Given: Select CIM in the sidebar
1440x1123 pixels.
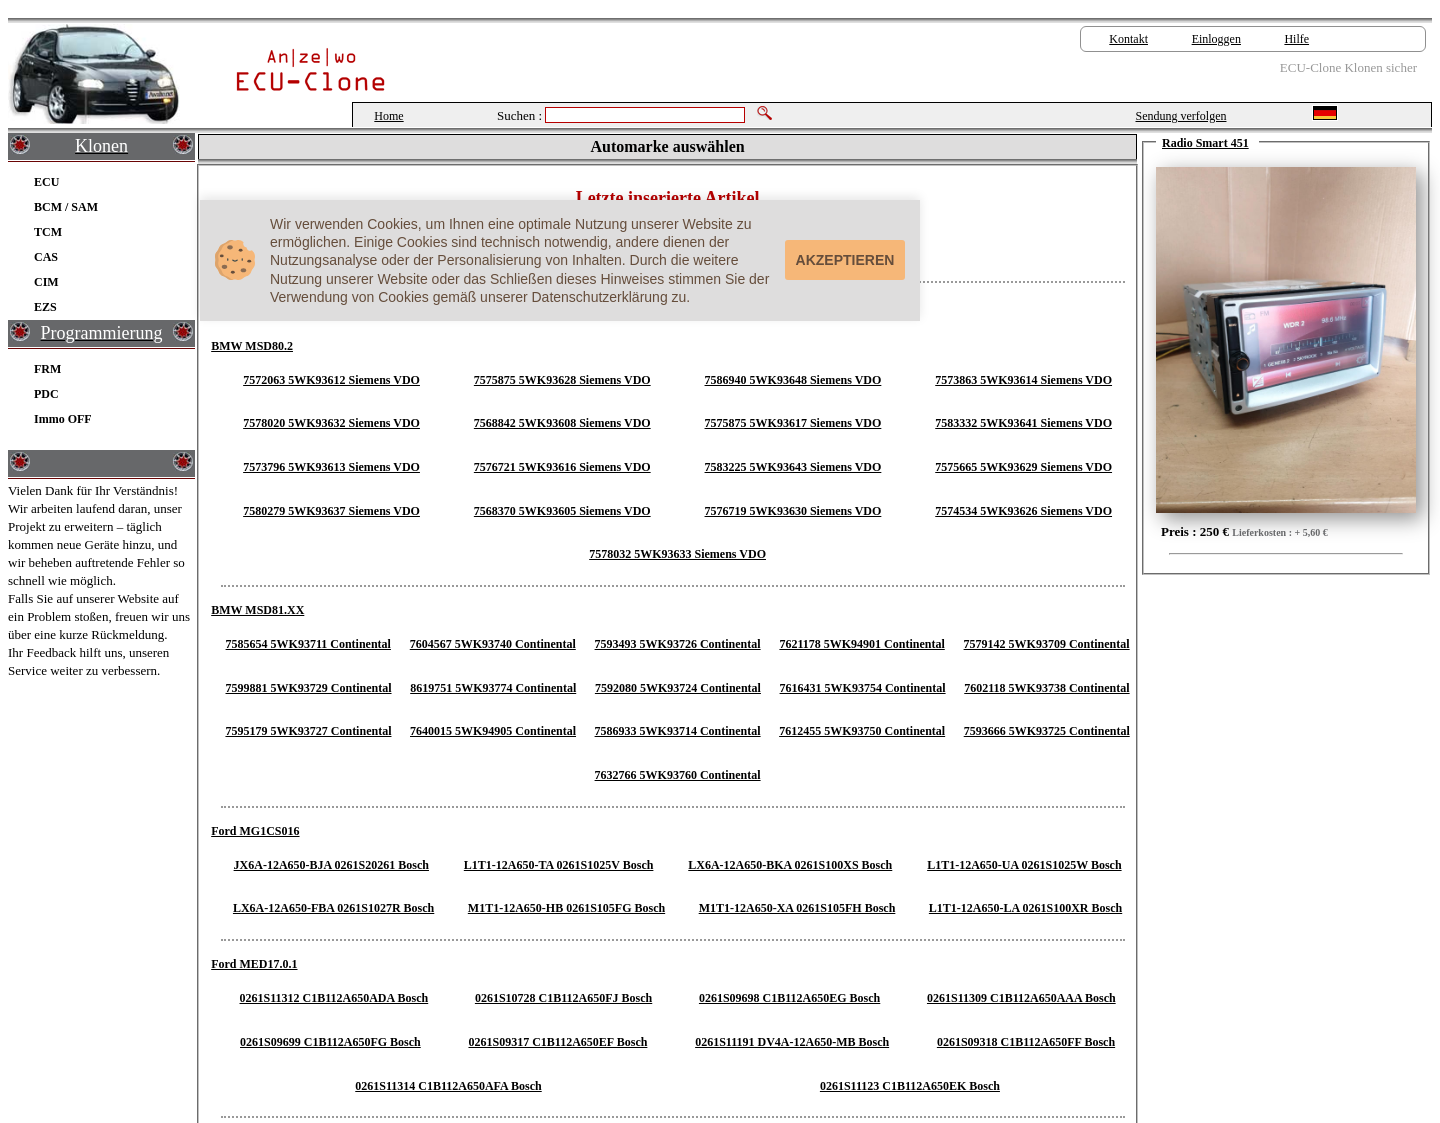Looking at the screenshot, I should [x=46, y=282].
